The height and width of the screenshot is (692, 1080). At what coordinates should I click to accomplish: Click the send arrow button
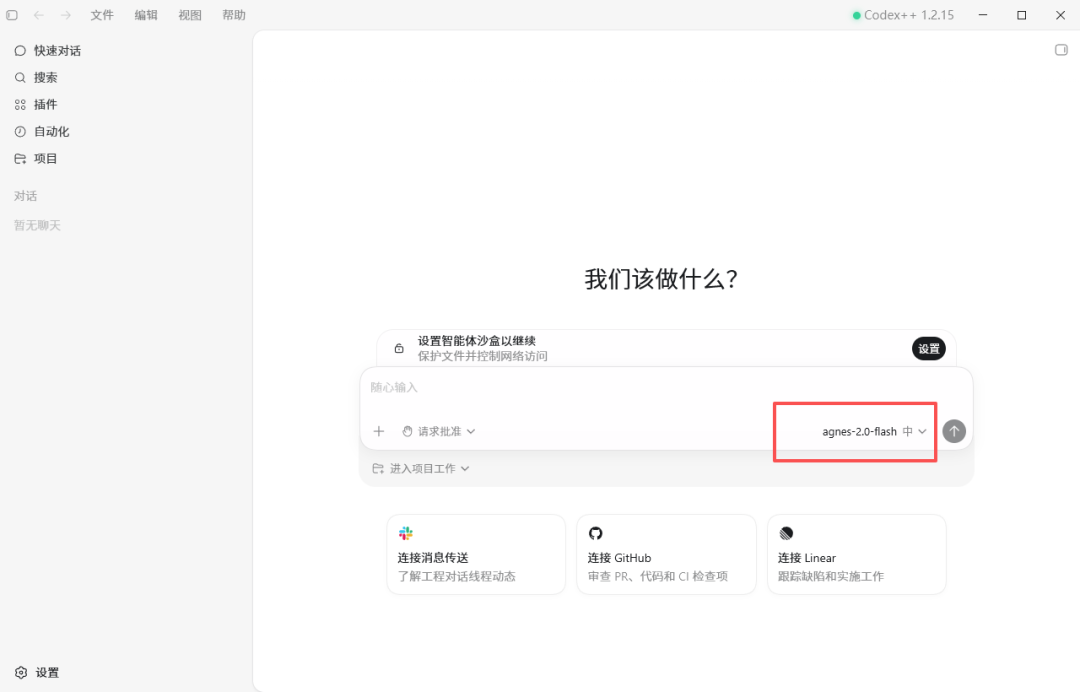(954, 431)
